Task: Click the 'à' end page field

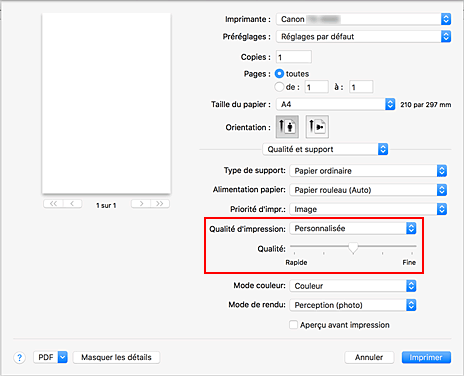Action: click(361, 87)
